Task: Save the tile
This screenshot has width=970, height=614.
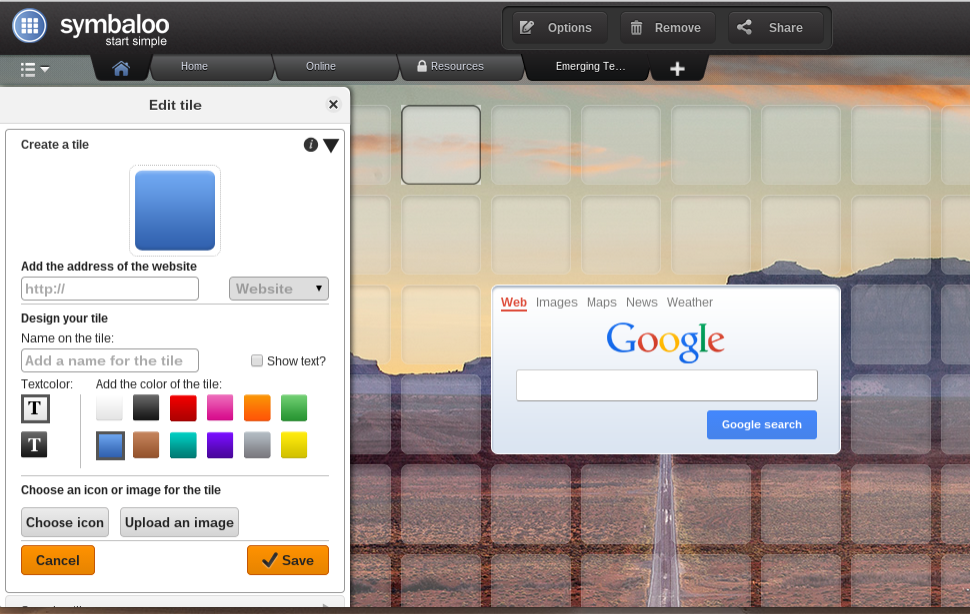Action: tap(288, 560)
